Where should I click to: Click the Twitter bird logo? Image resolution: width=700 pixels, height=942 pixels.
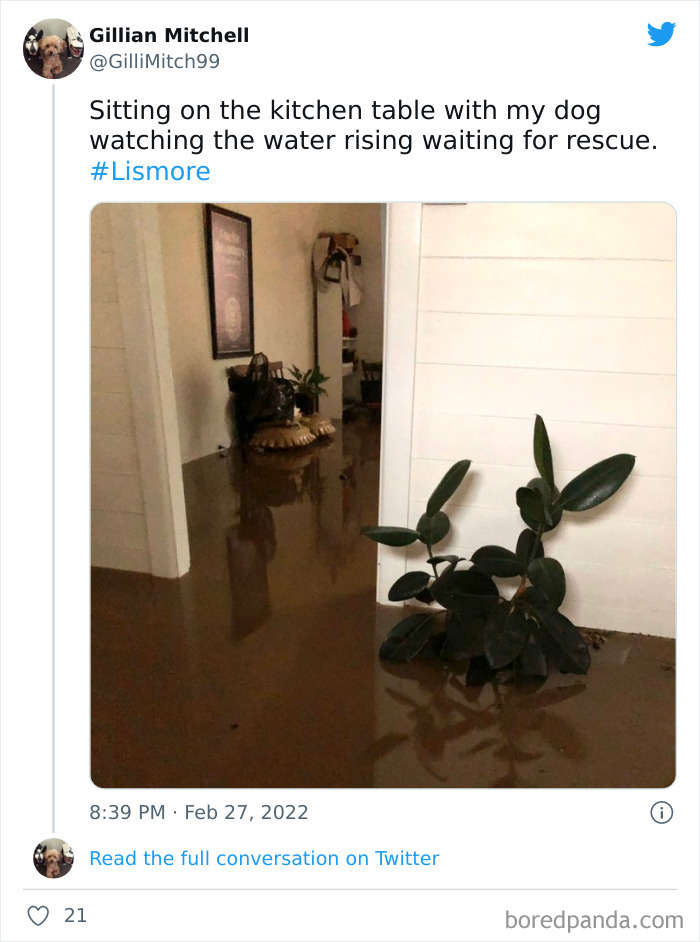pos(663,35)
